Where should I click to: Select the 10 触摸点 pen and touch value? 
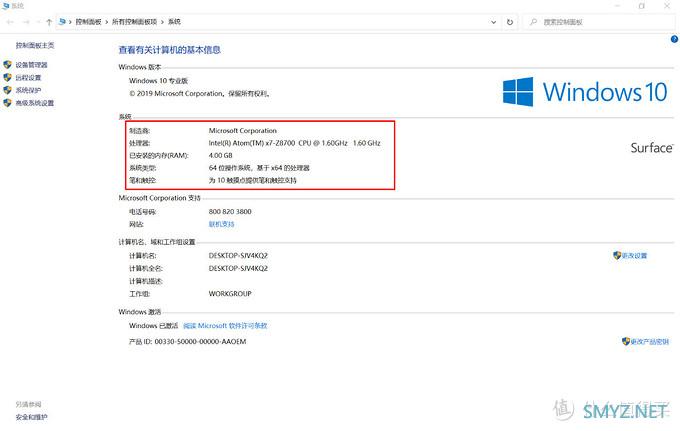pyautogui.click(x=252, y=180)
